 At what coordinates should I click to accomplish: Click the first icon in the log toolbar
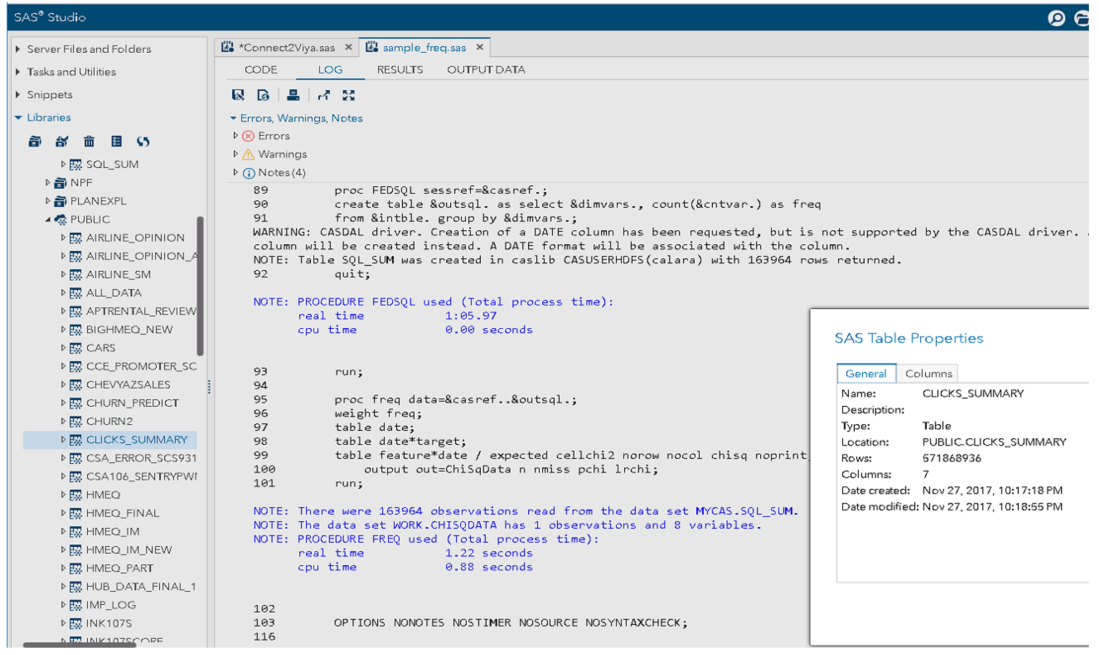[x=238, y=95]
